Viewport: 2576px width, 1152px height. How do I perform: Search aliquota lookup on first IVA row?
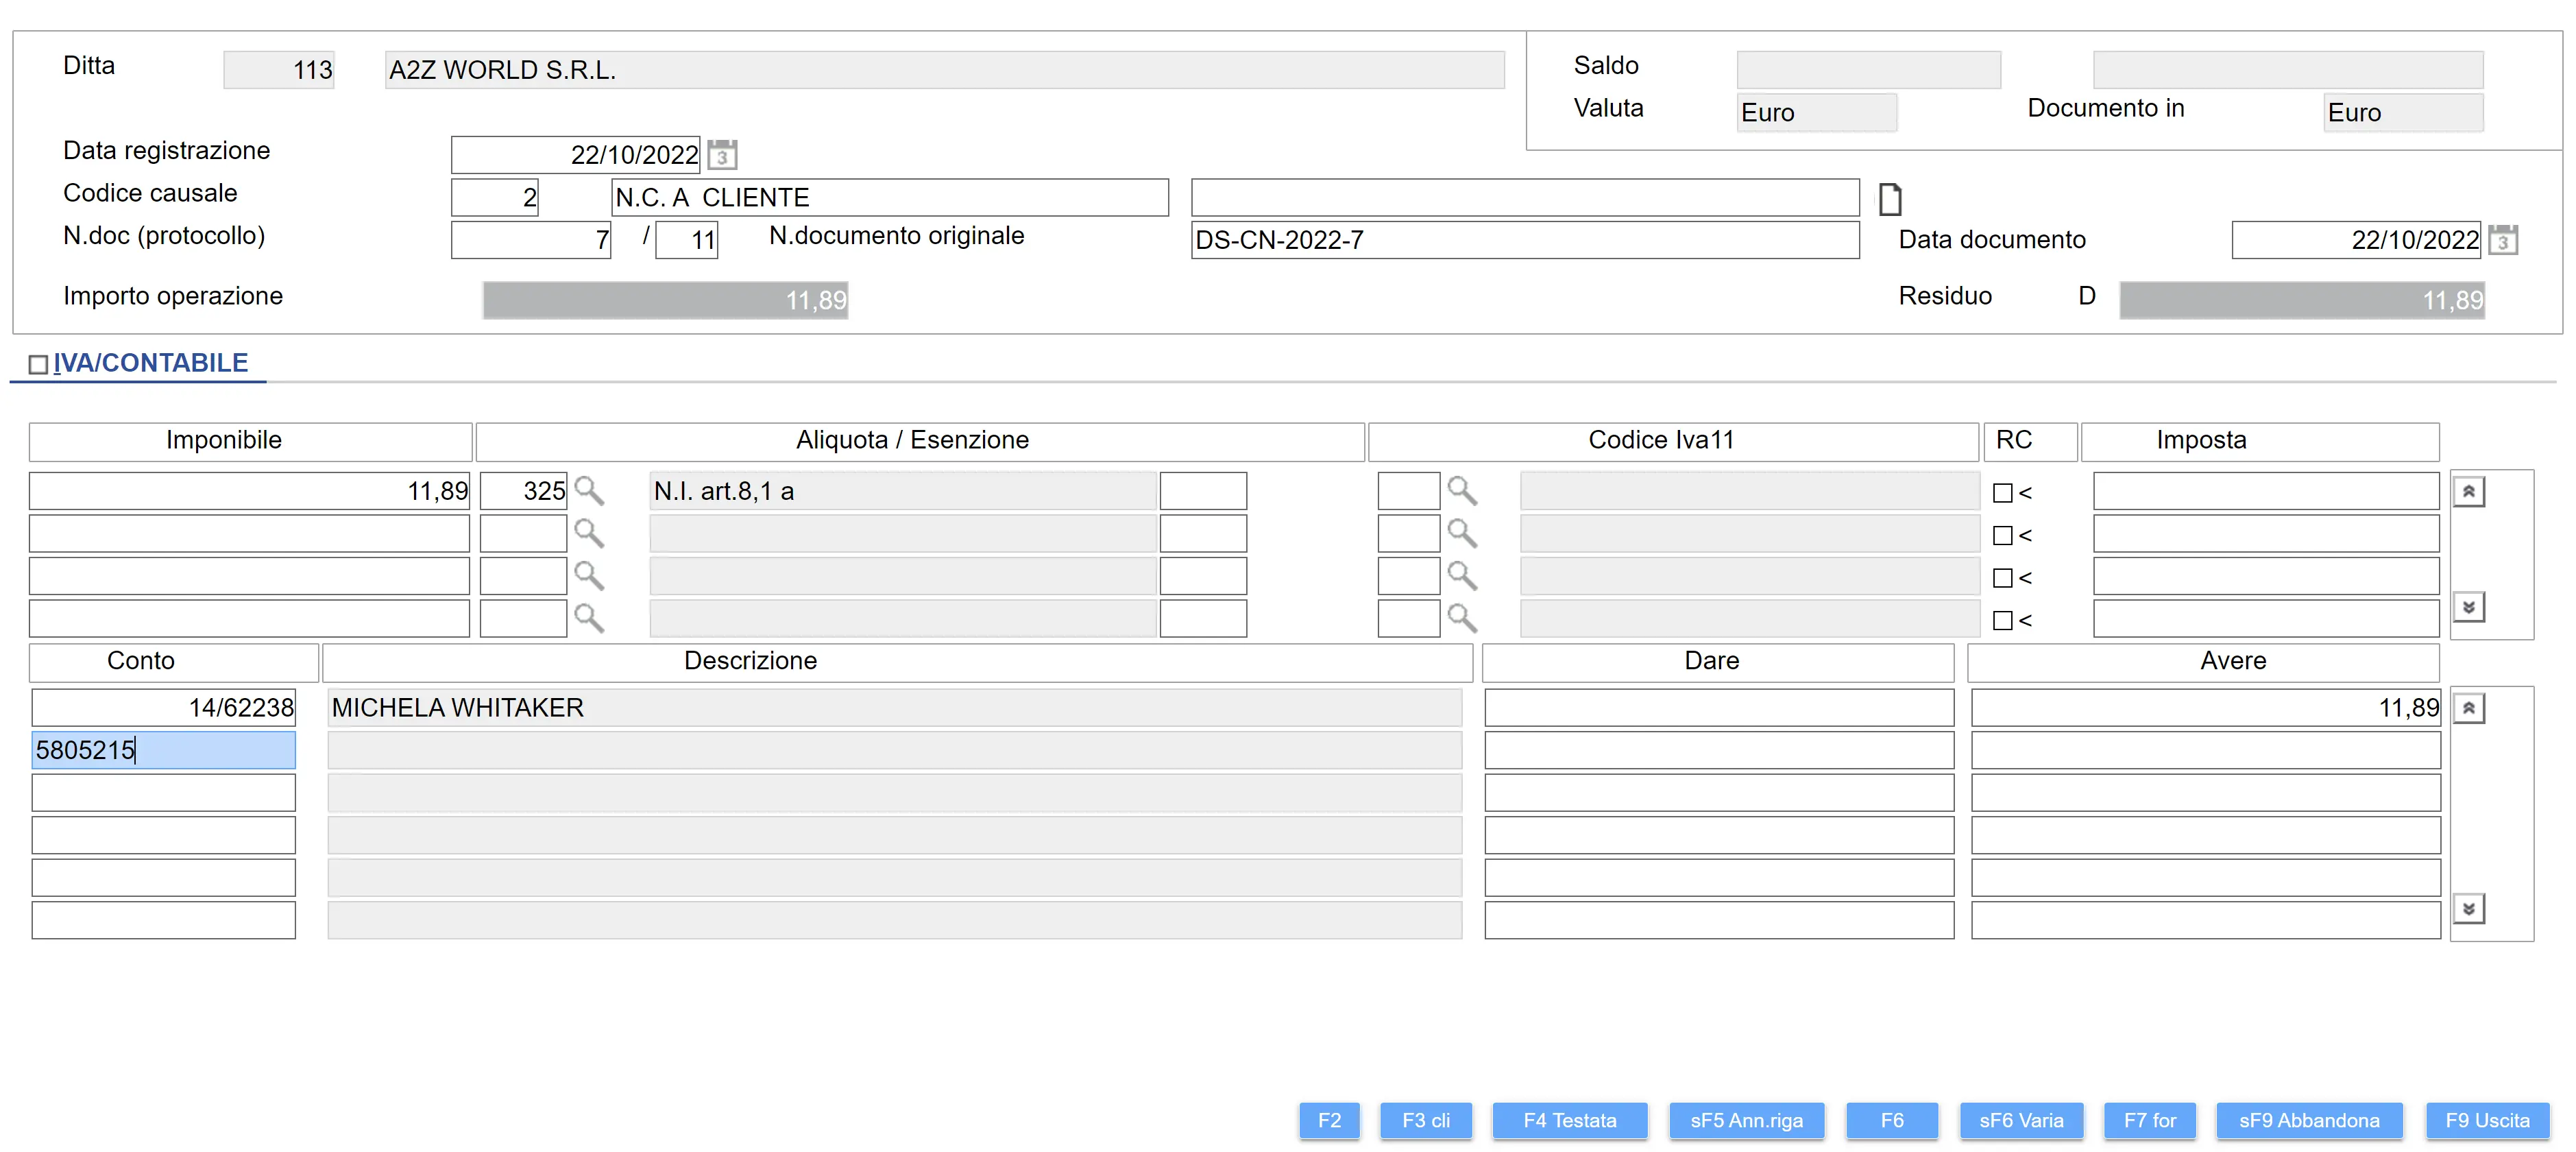coord(589,491)
